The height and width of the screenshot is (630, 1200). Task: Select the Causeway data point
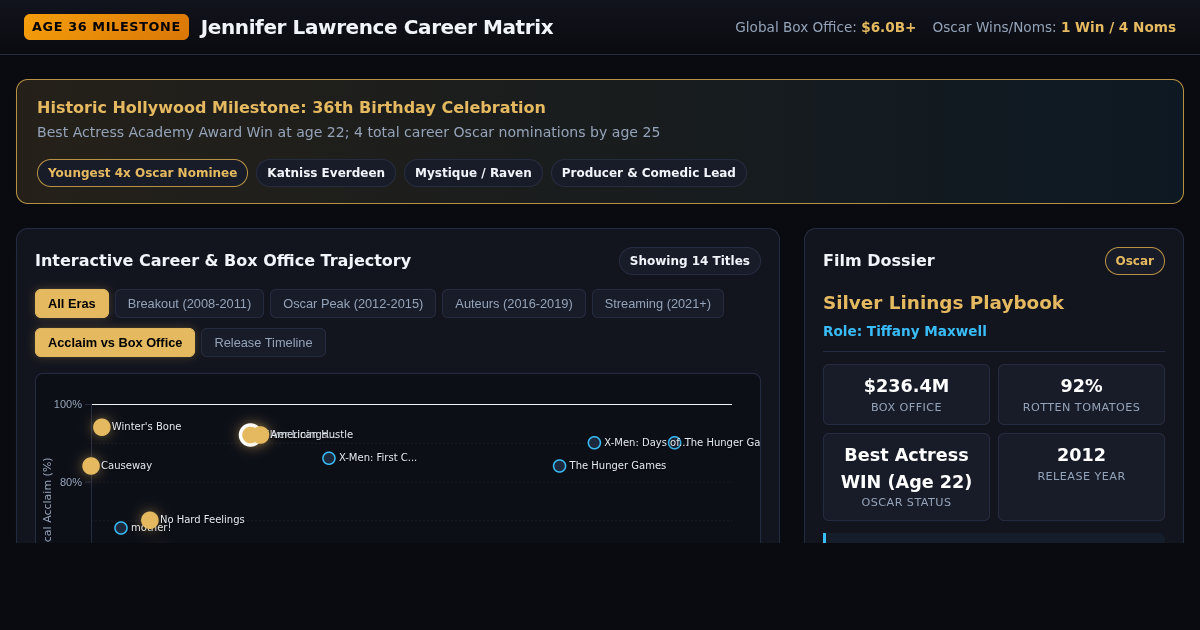tap(91, 466)
